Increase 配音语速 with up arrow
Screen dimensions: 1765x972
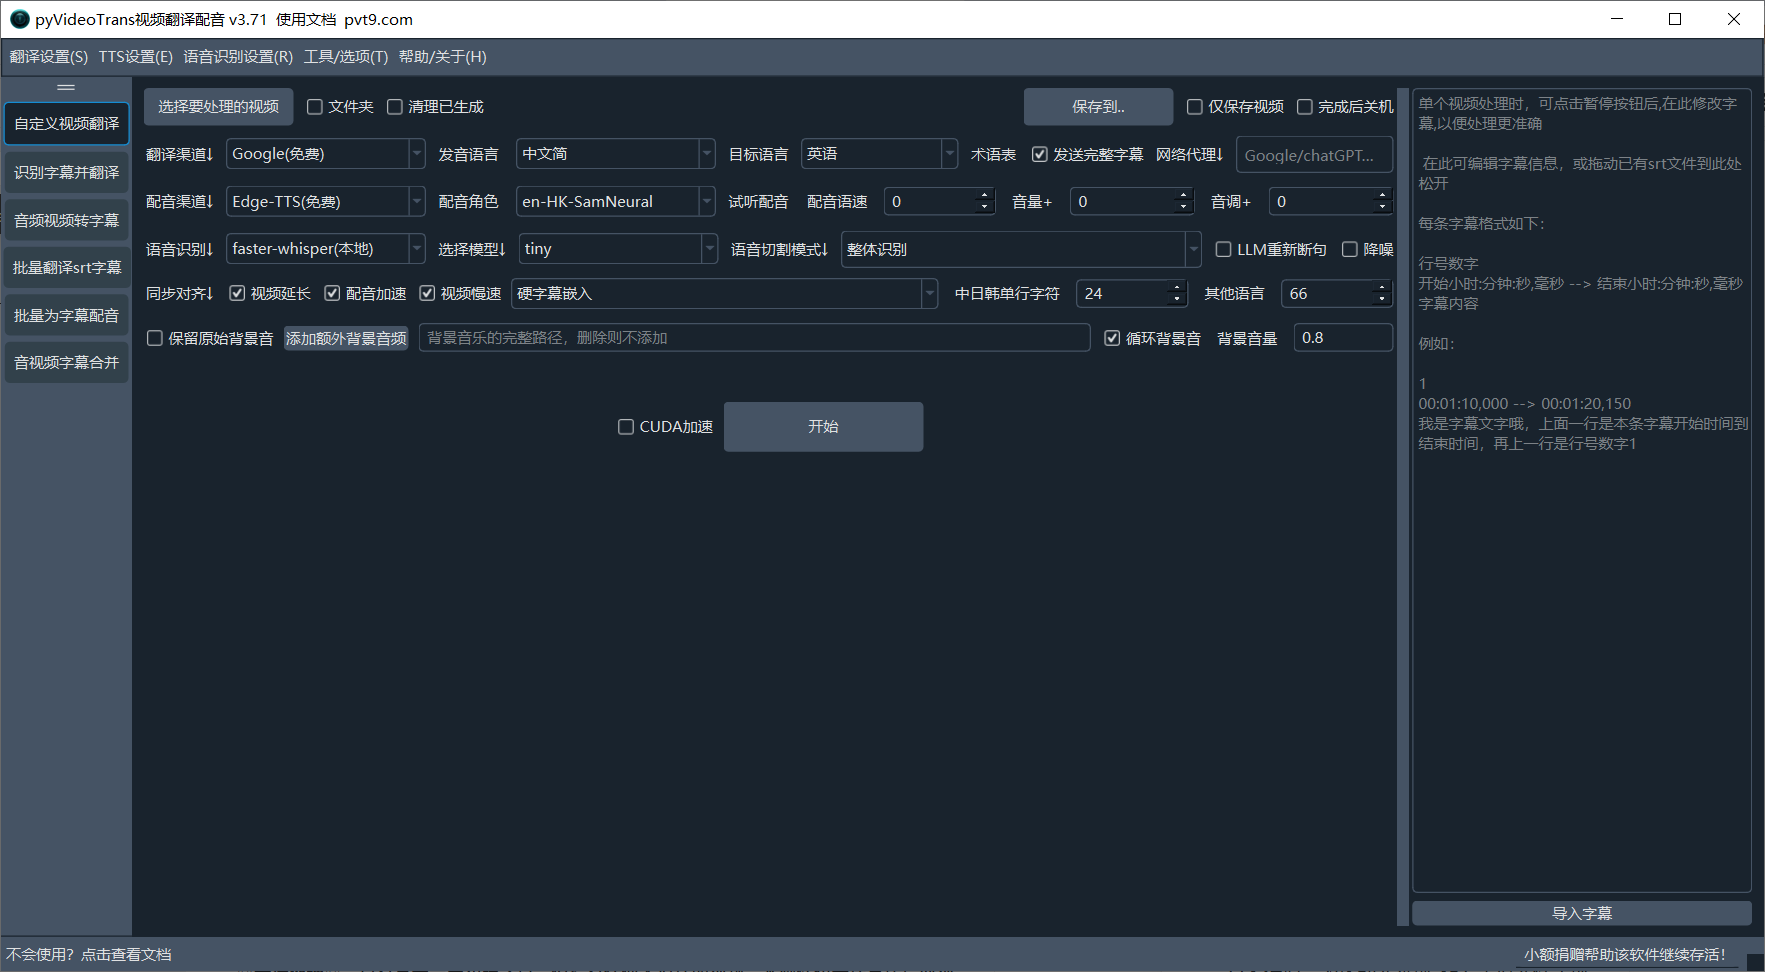coord(984,195)
